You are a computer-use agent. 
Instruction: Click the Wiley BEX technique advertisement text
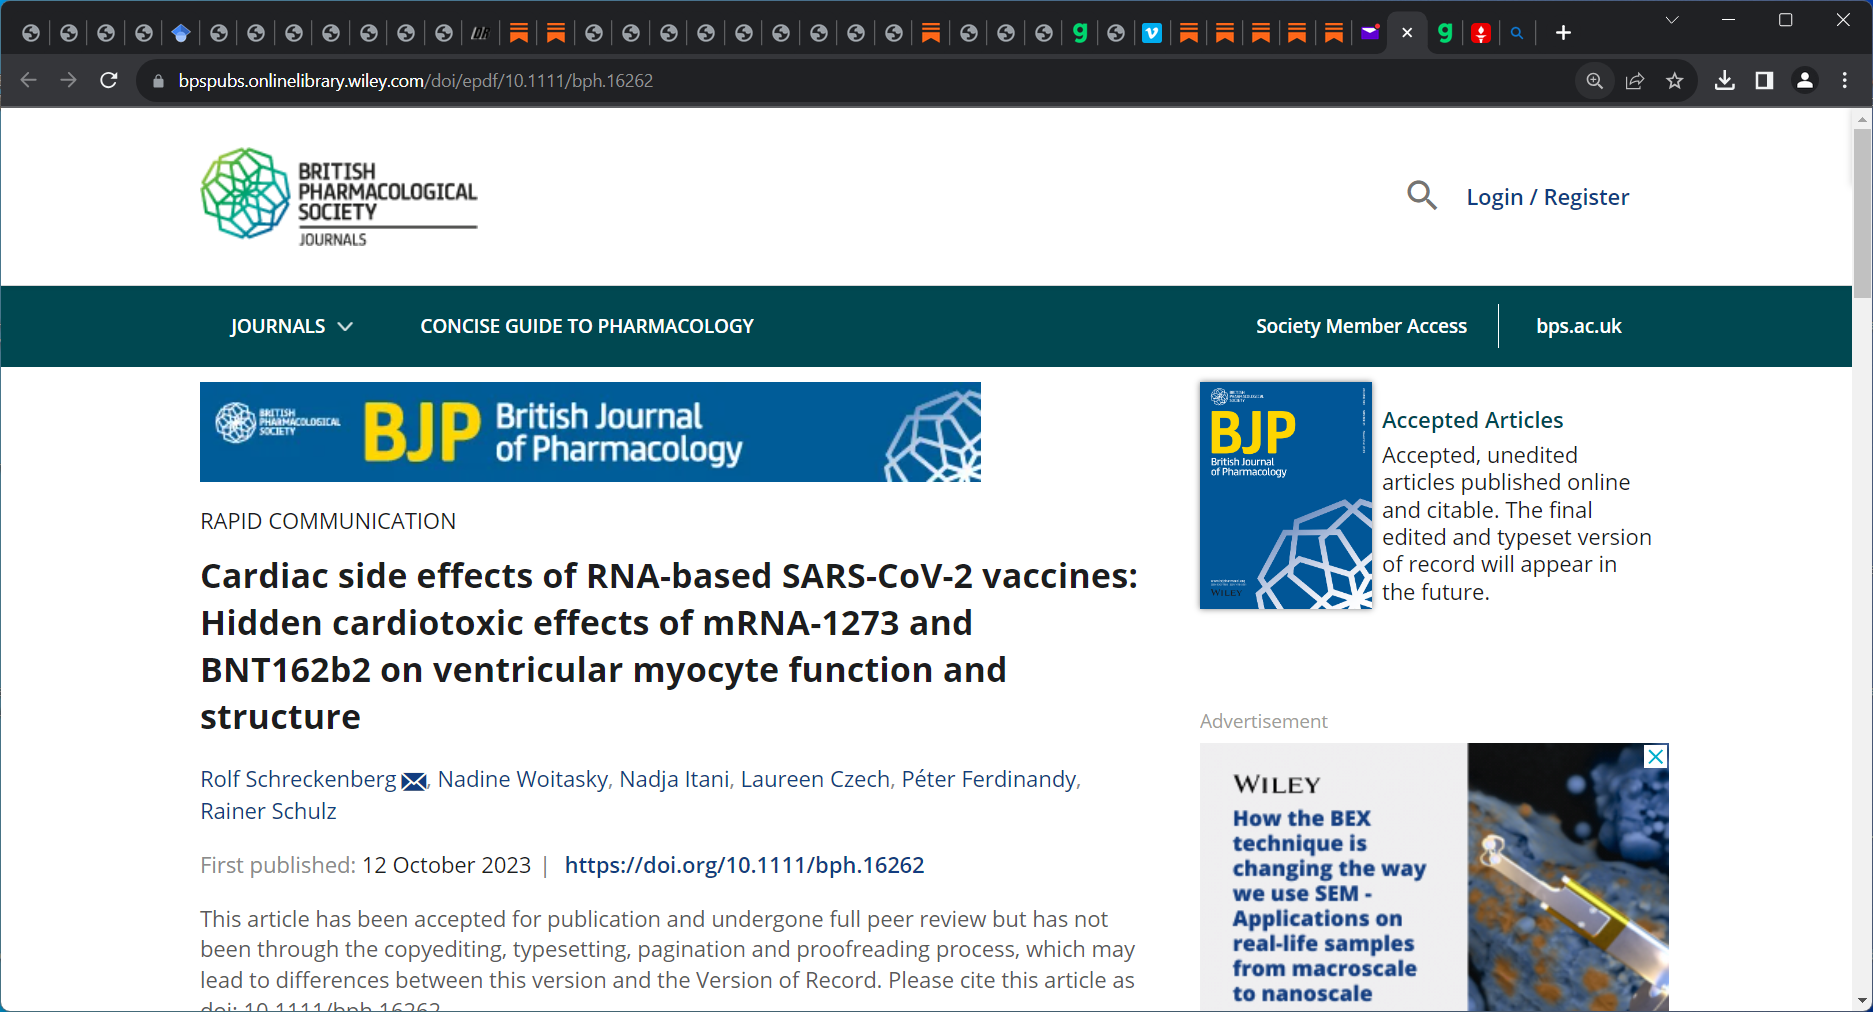1329,905
